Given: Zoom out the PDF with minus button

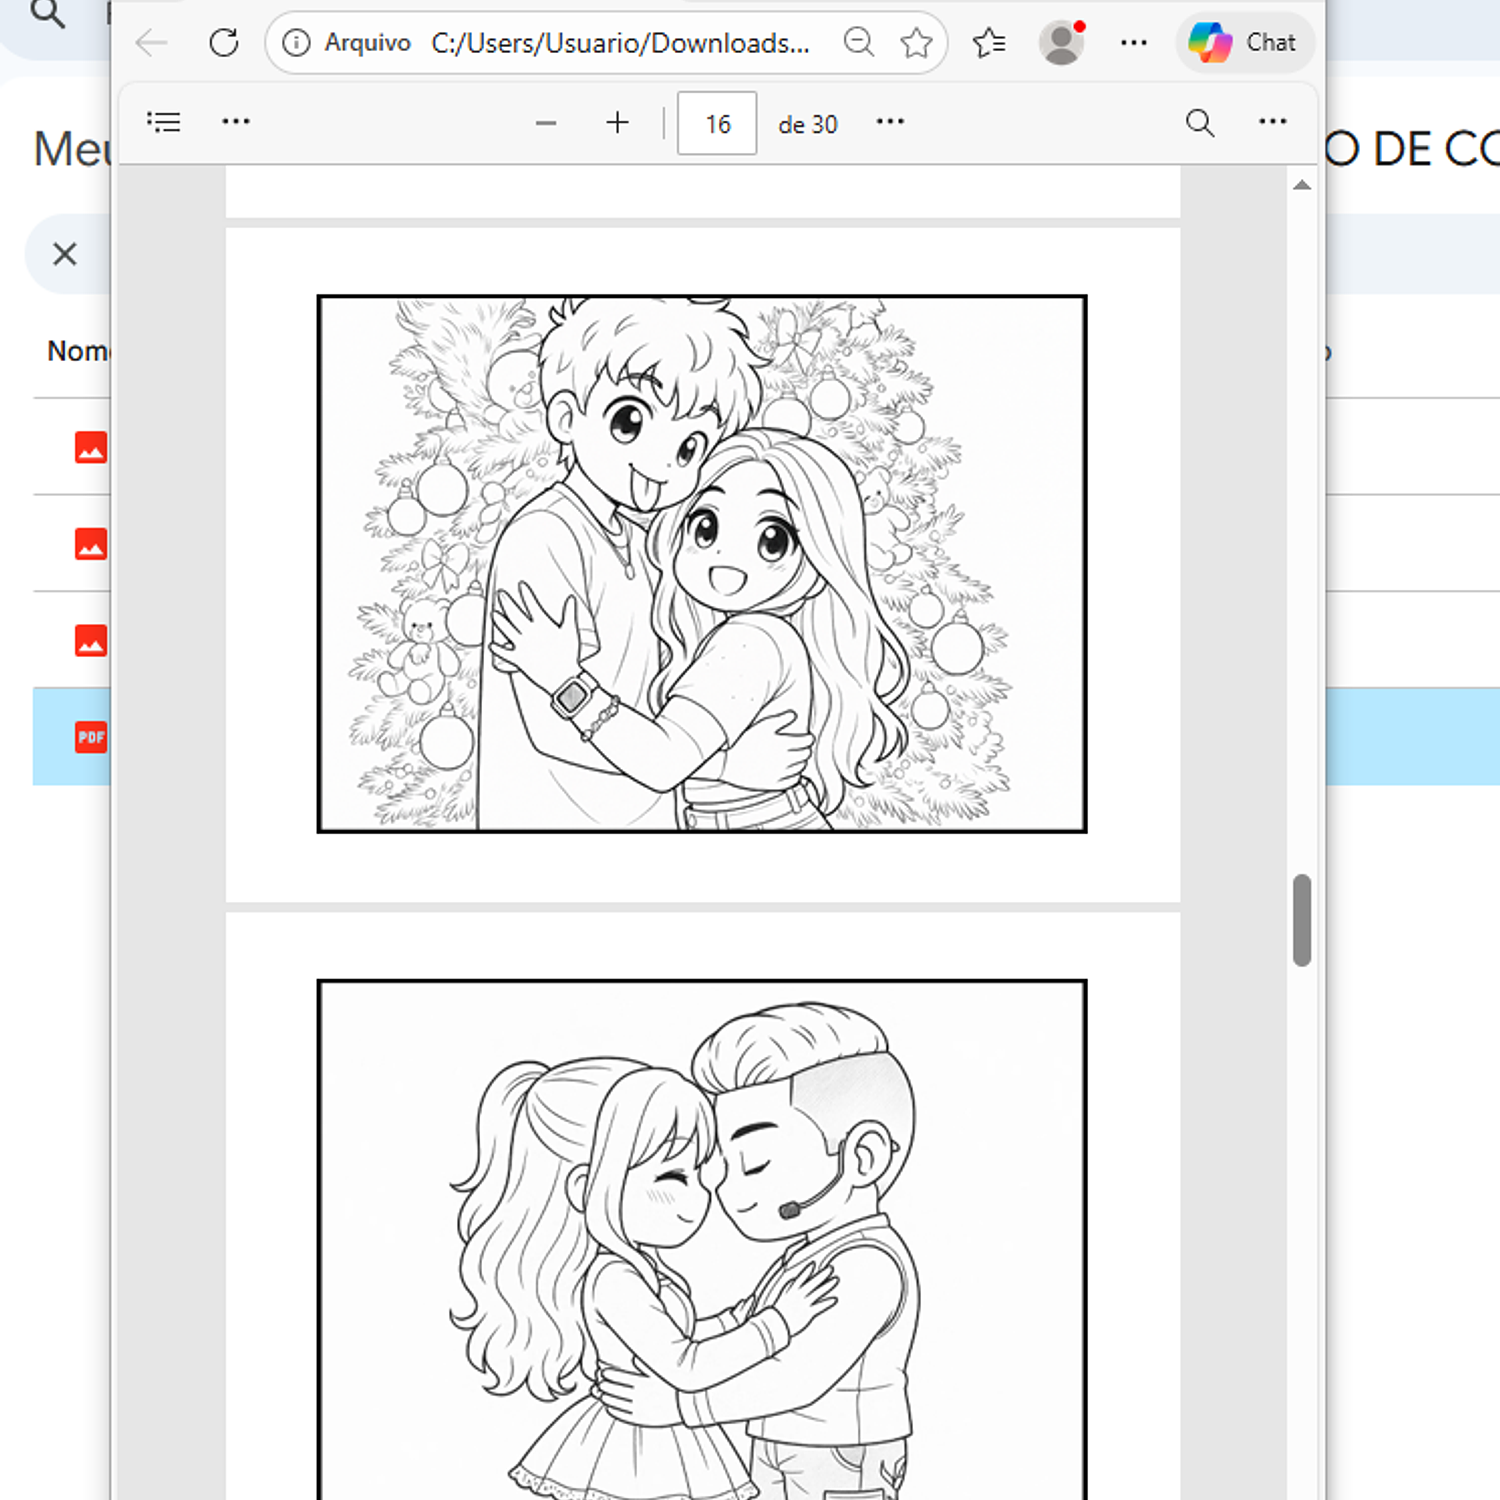Looking at the screenshot, I should click(546, 123).
